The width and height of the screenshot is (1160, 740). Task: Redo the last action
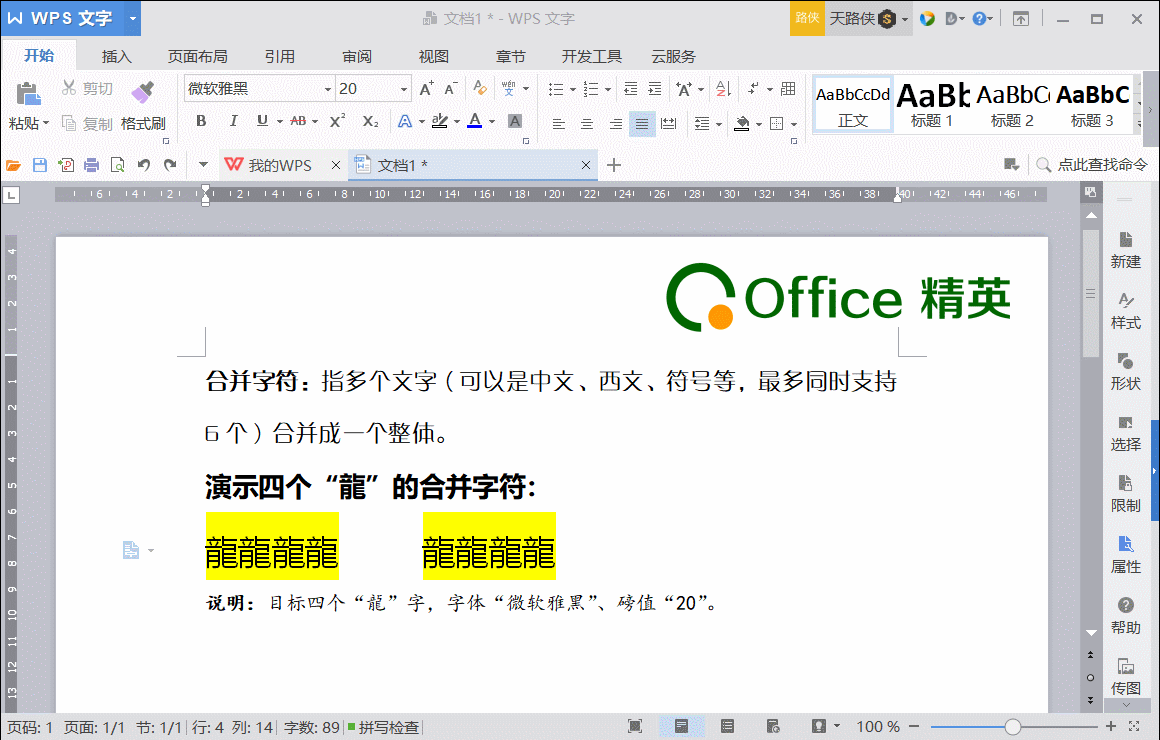(170, 165)
